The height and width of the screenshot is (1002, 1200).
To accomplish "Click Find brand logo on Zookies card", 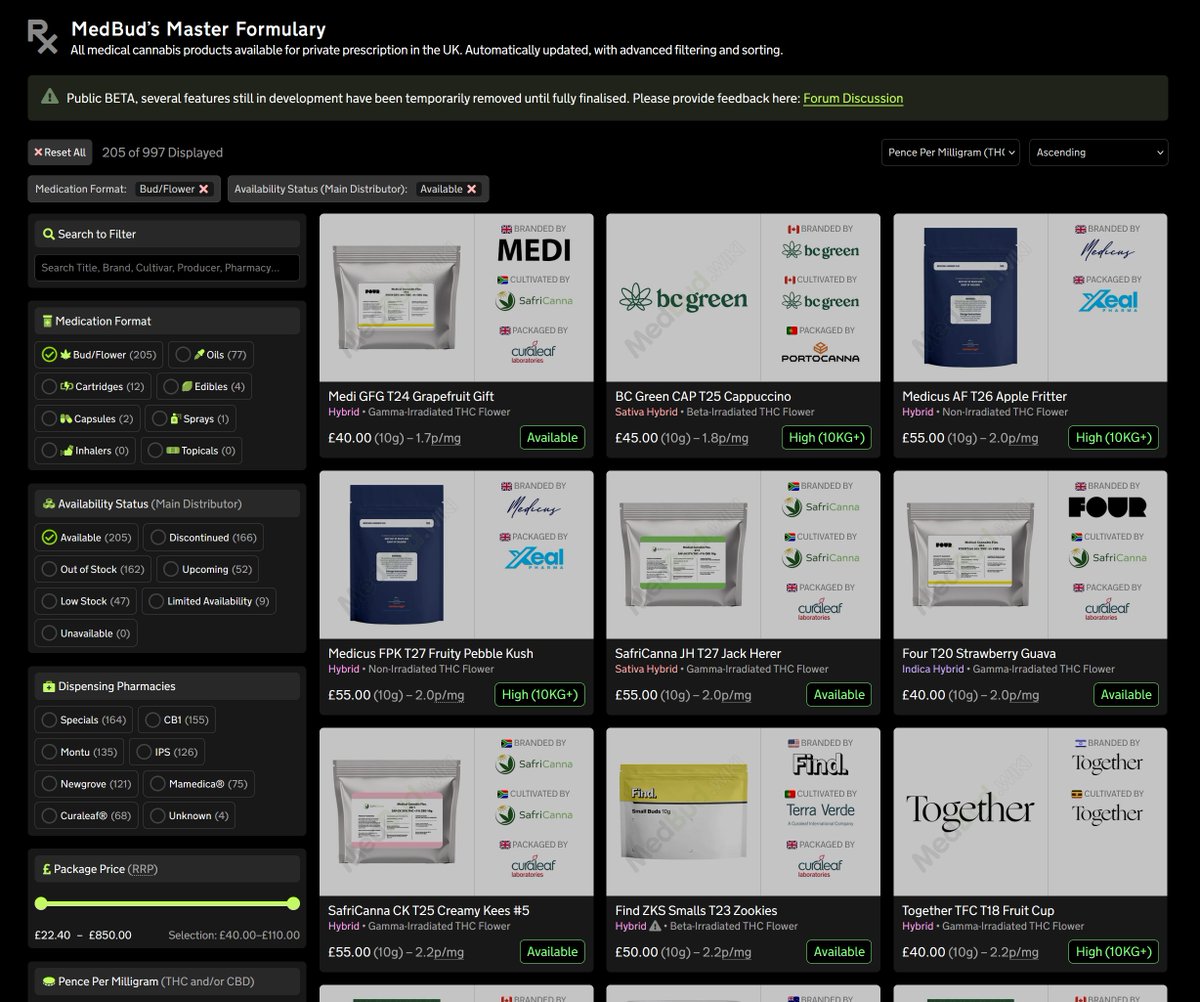I will [x=821, y=765].
